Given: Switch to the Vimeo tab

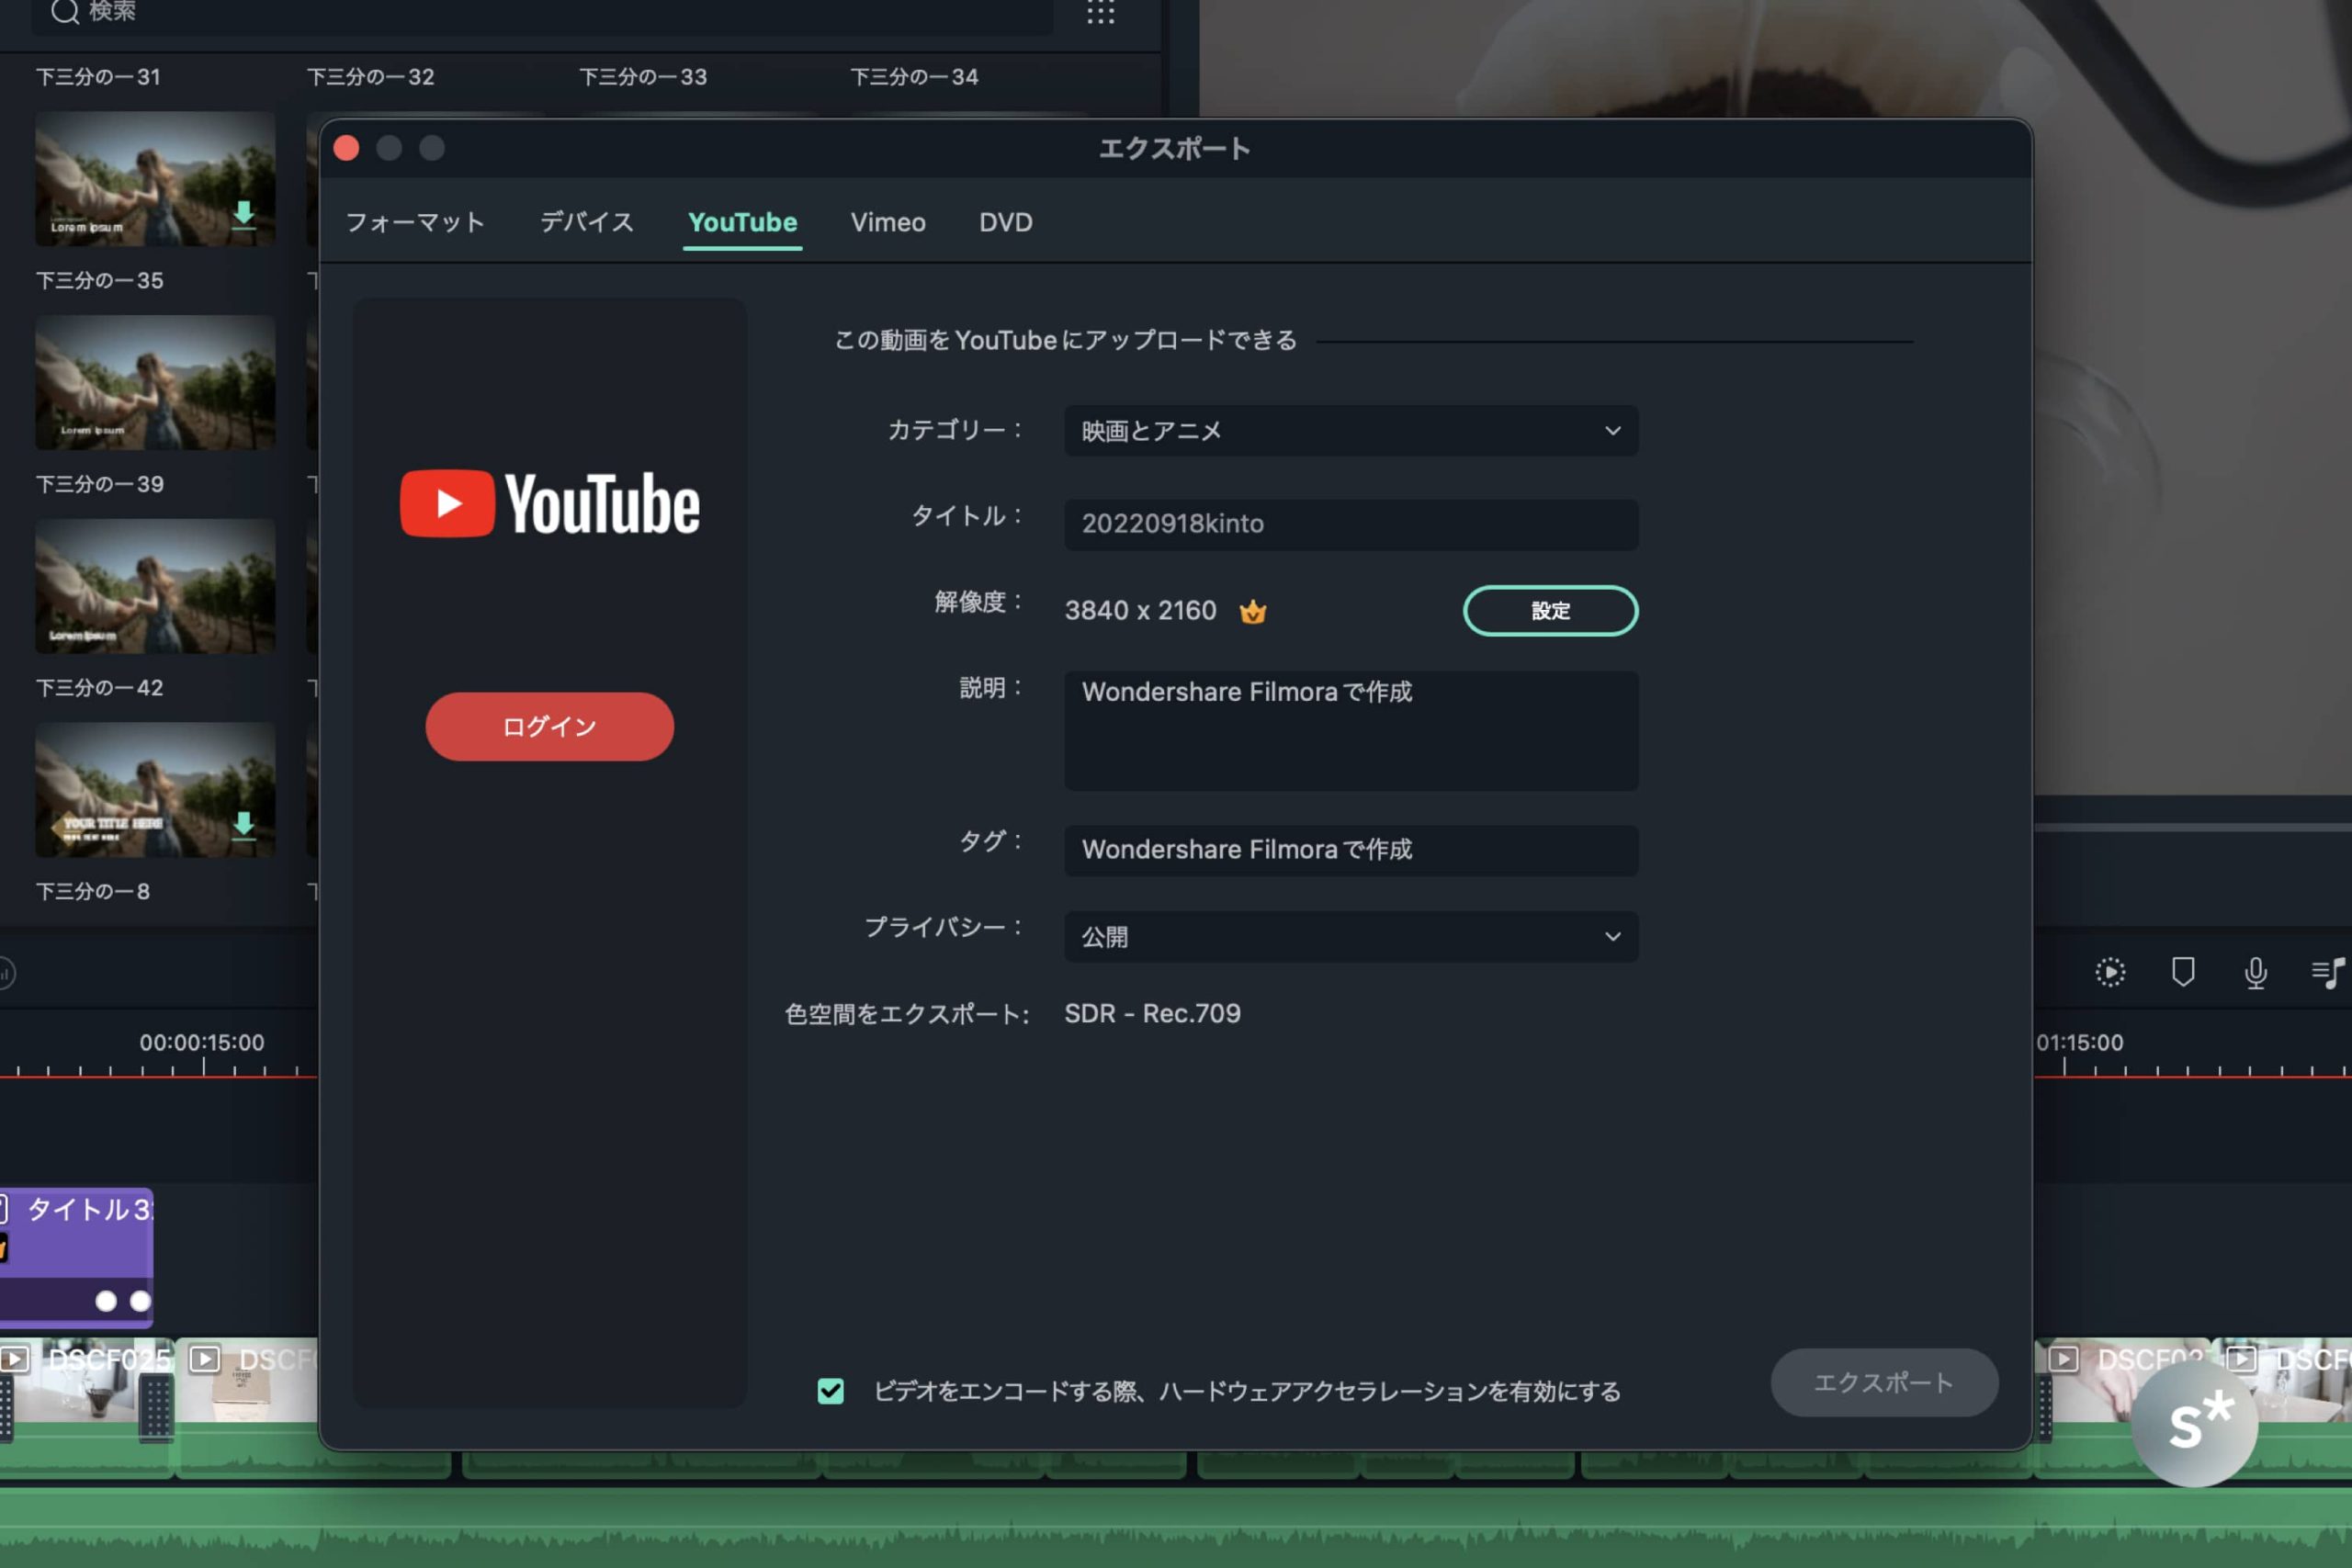Looking at the screenshot, I should tap(887, 222).
